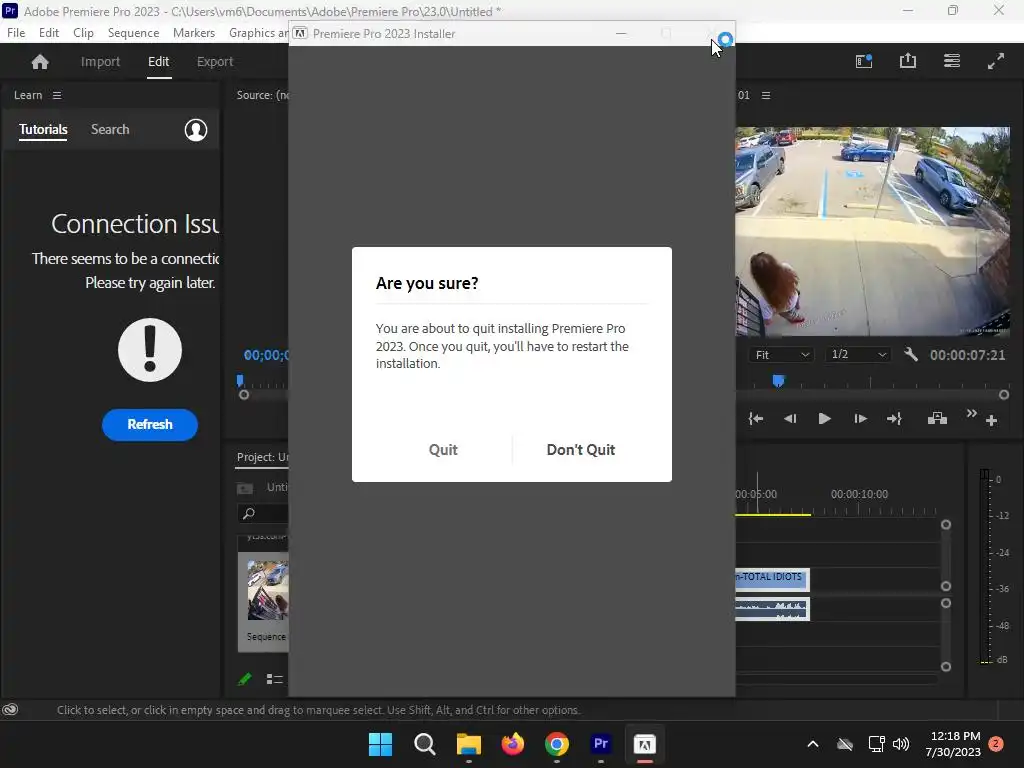Screen dimensions: 1024x768
Task: Open the File menu
Action: coord(16,33)
